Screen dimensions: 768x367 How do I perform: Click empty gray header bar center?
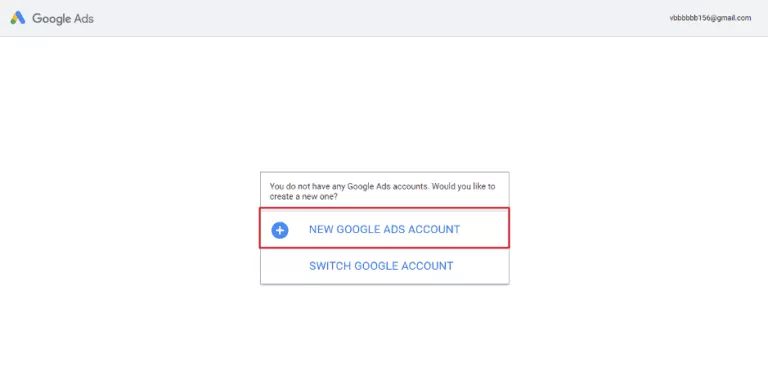(384, 18)
